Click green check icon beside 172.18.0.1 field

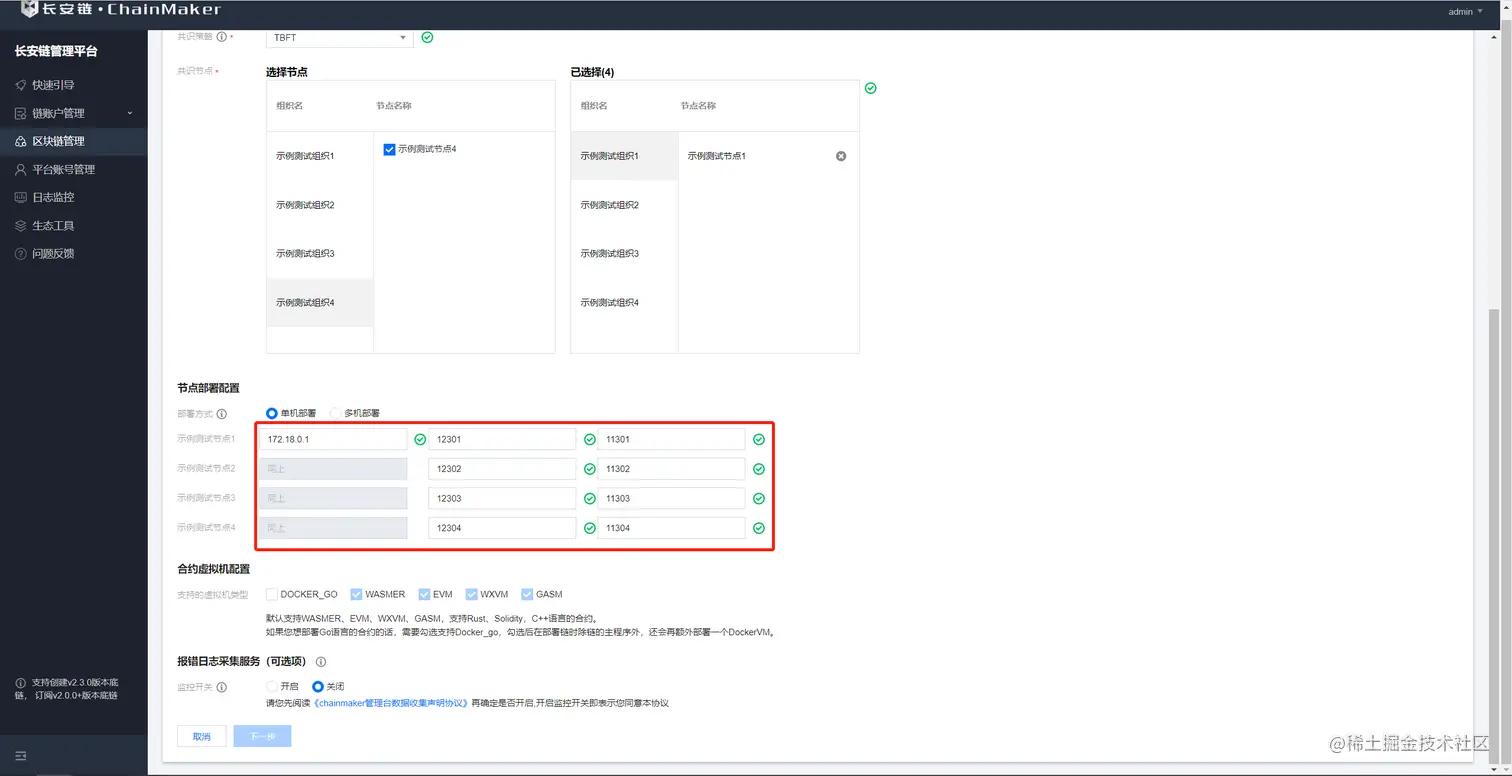pos(421,439)
